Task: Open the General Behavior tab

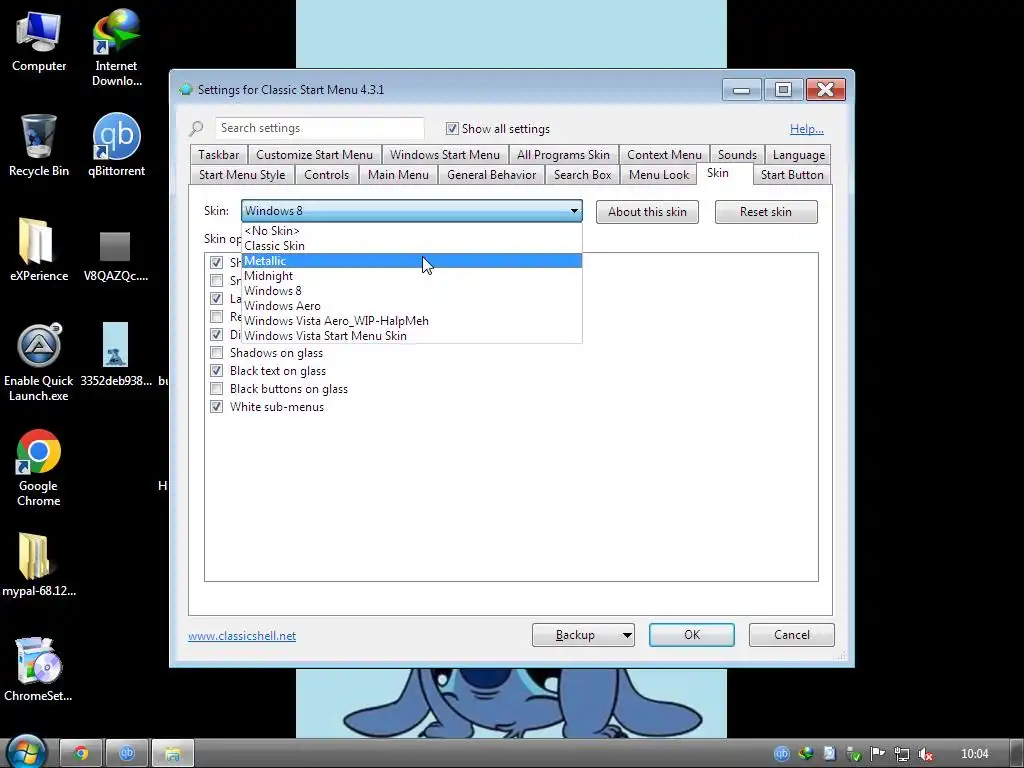Action: (491, 175)
